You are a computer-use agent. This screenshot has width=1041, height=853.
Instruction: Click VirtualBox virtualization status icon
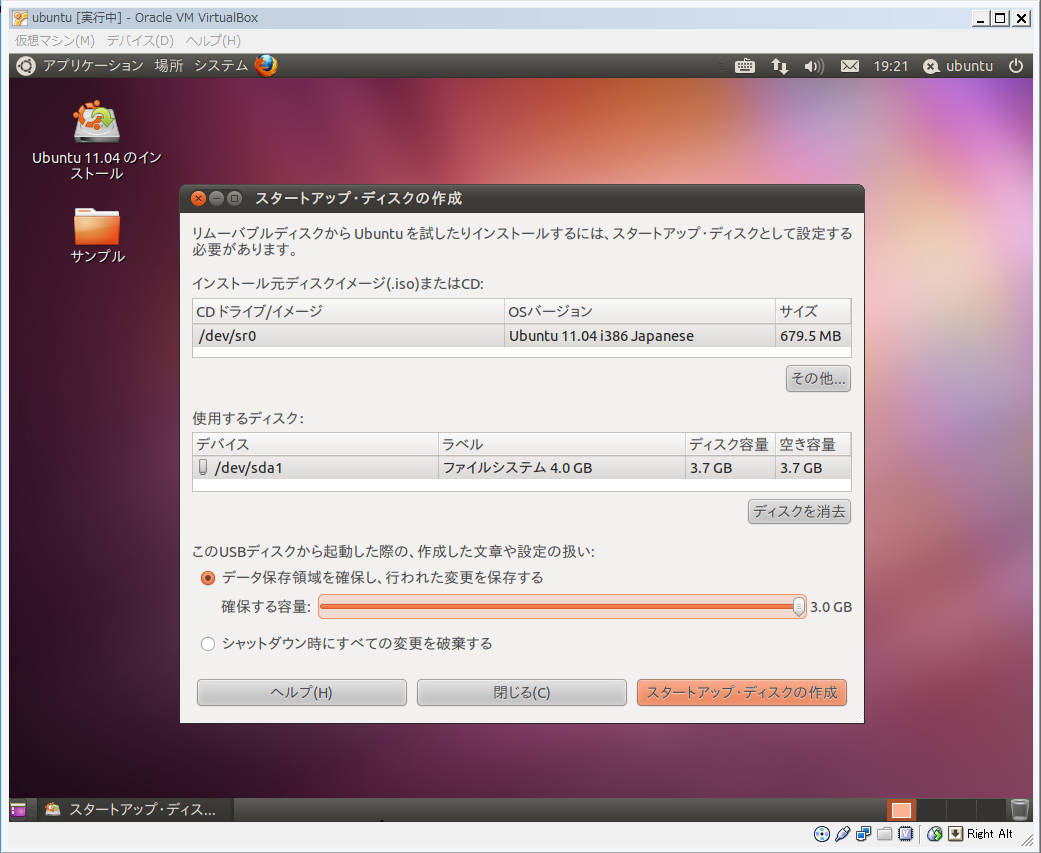906,834
